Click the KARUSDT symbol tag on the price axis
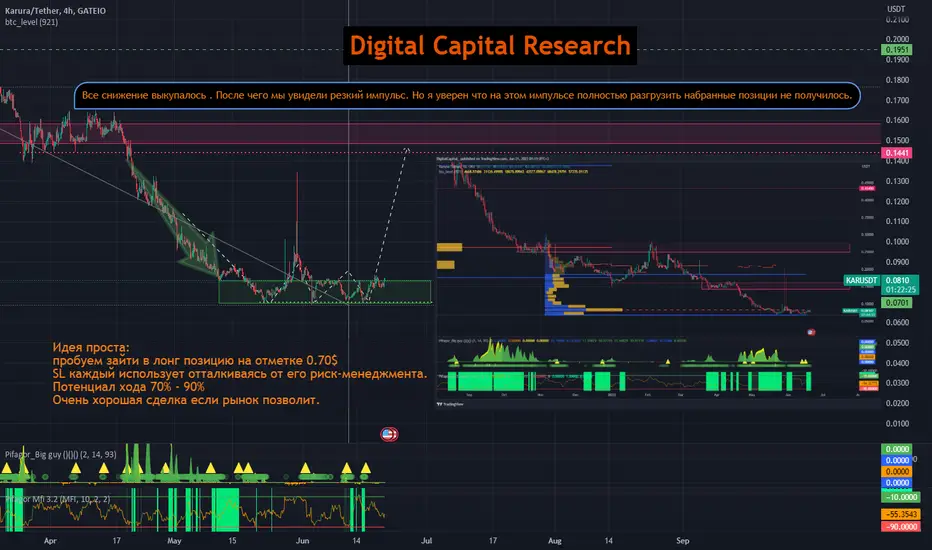Screen dimensions: 932x550 (x=861, y=280)
